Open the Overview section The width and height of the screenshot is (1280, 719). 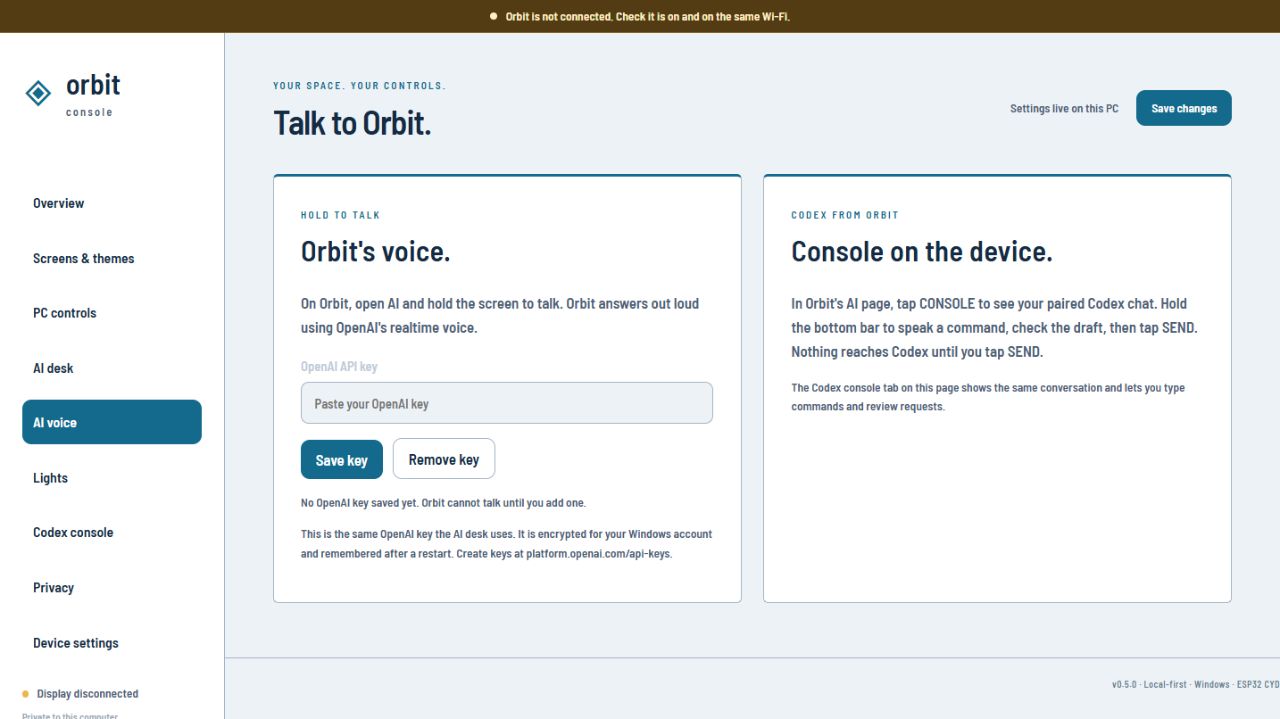(x=111, y=203)
